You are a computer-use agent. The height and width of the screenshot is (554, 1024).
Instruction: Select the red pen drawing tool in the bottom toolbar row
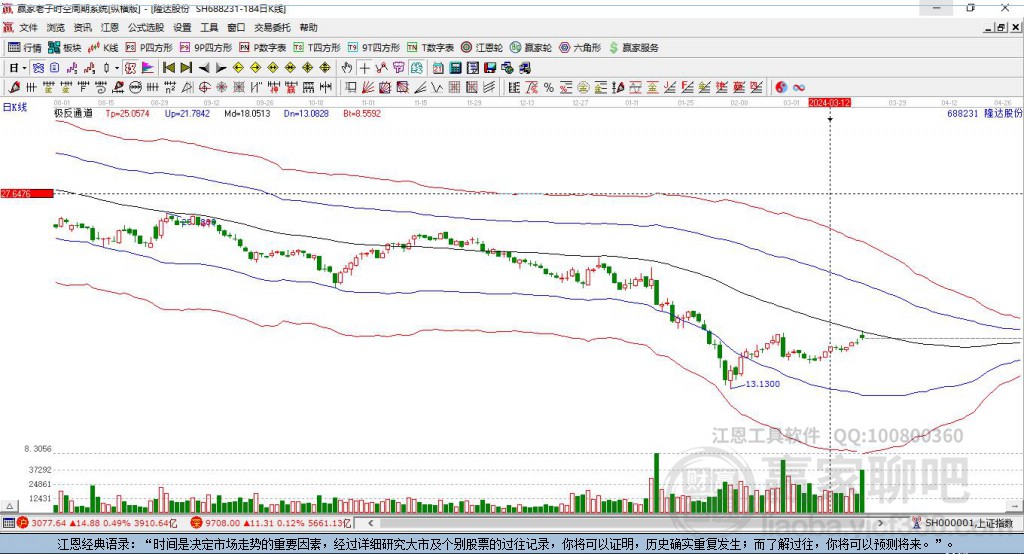pos(14,88)
